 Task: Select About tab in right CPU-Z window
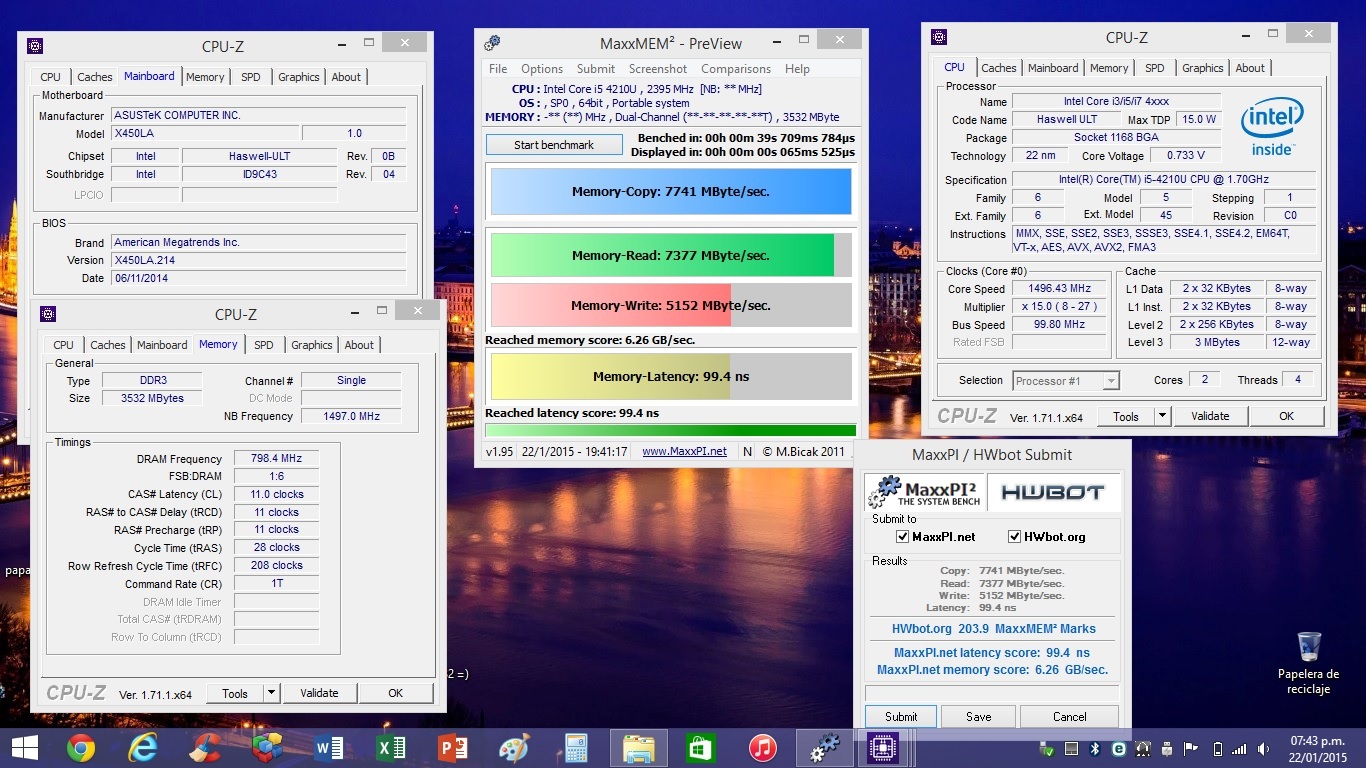point(1250,68)
